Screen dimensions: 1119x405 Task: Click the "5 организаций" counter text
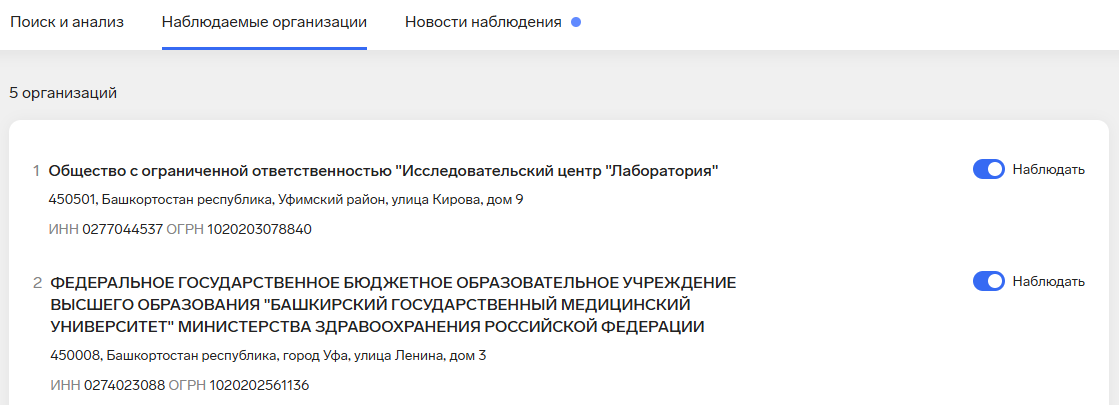pos(63,93)
